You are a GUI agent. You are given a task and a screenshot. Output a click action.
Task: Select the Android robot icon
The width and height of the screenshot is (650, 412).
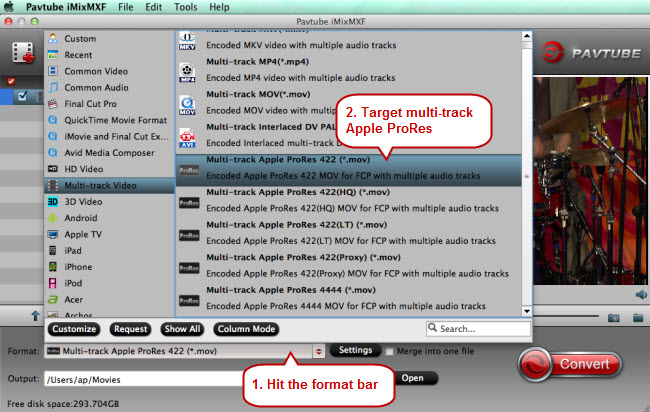pyautogui.click(x=53, y=218)
